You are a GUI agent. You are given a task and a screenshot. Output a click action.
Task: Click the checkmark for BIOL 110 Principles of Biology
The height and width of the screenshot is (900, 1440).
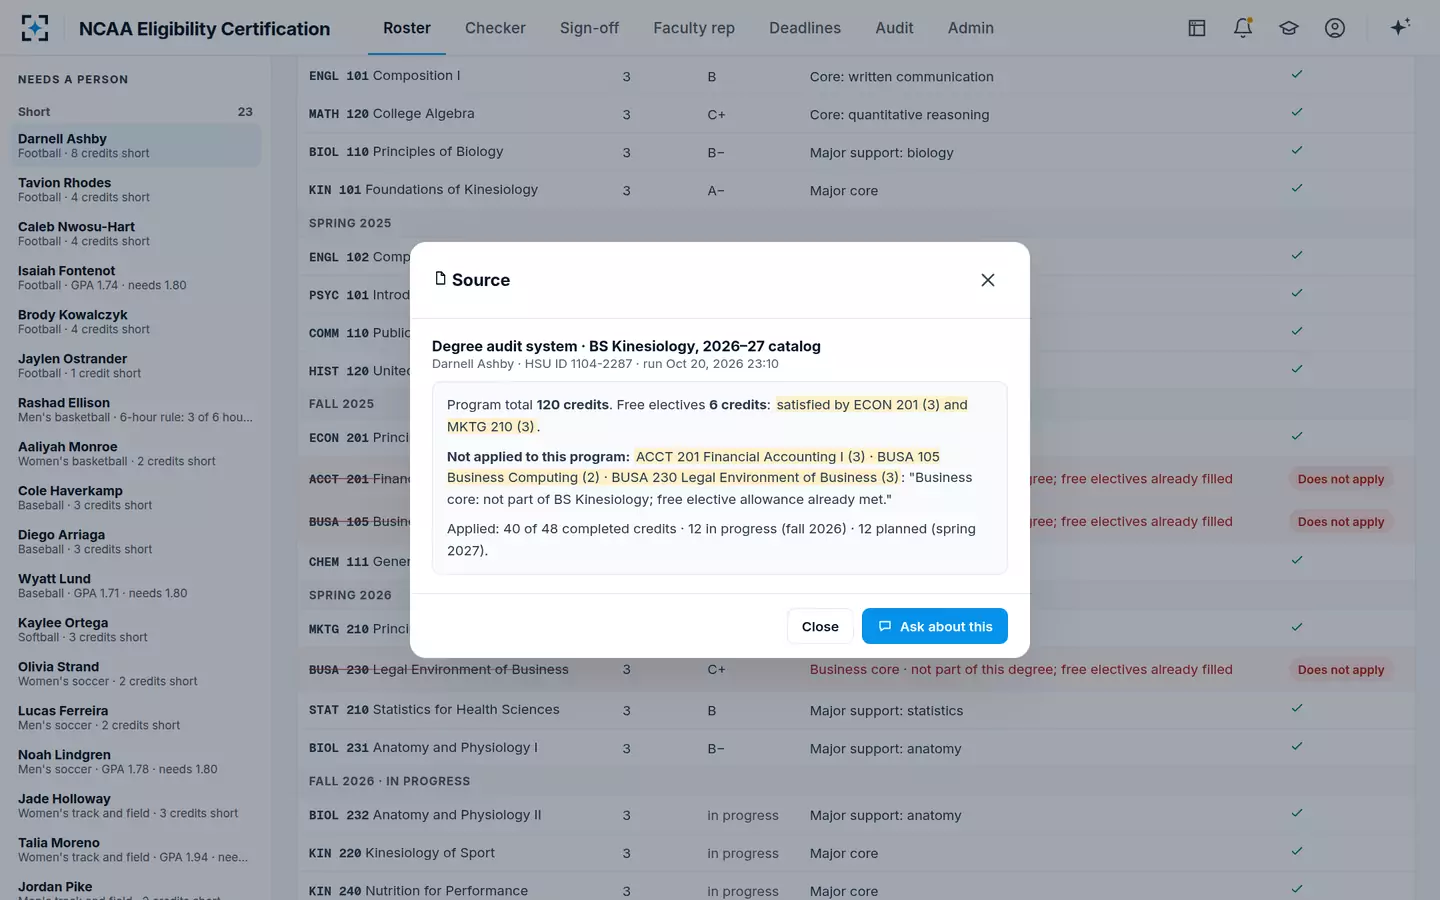[1297, 151]
